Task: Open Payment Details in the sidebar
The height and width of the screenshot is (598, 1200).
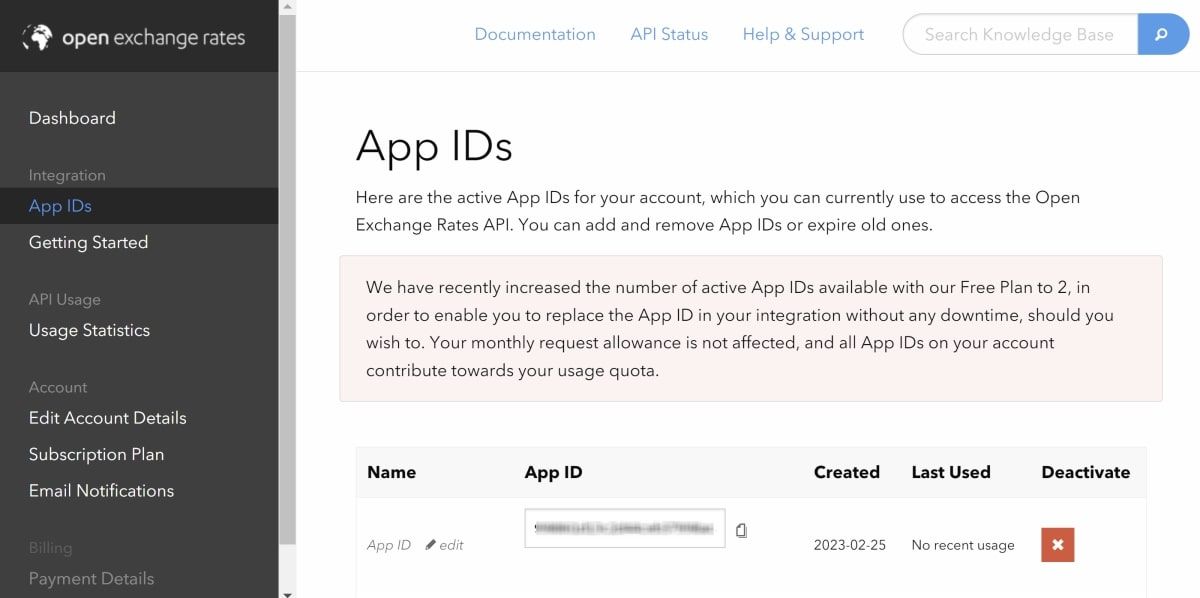Action: pyautogui.click(x=91, y=578)
